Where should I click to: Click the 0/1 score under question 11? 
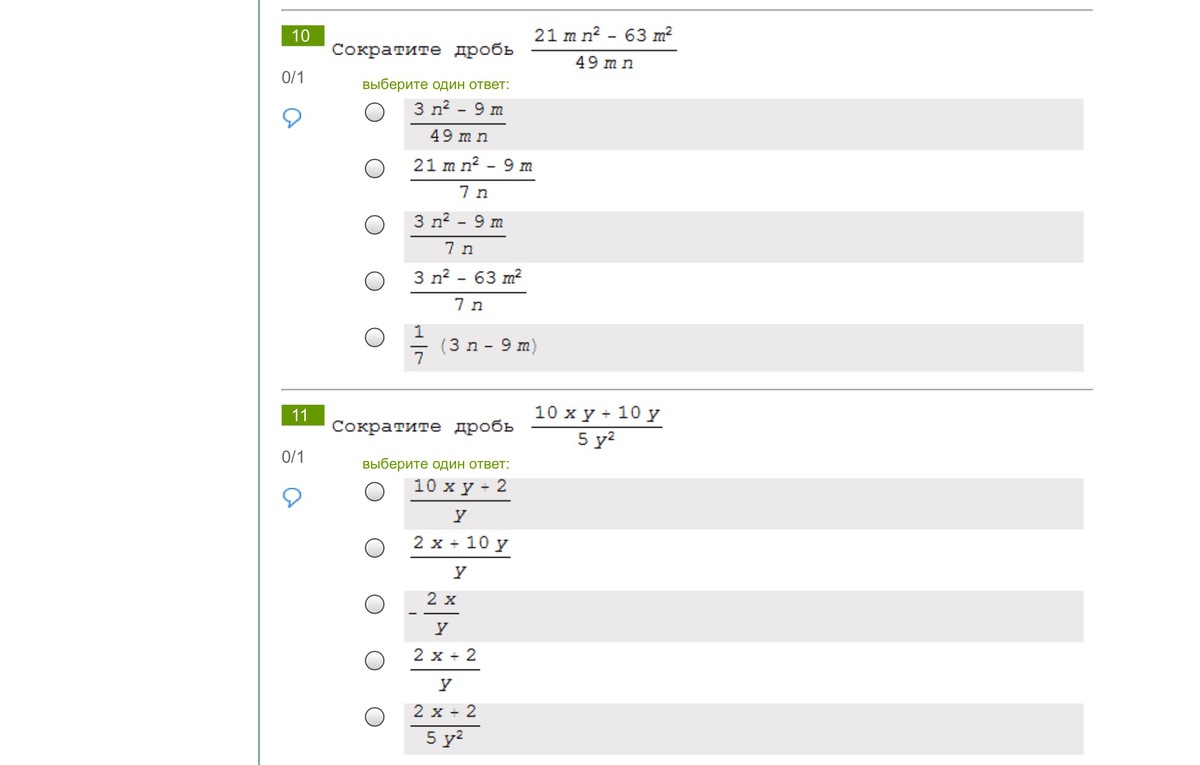[x=293, y=457]
